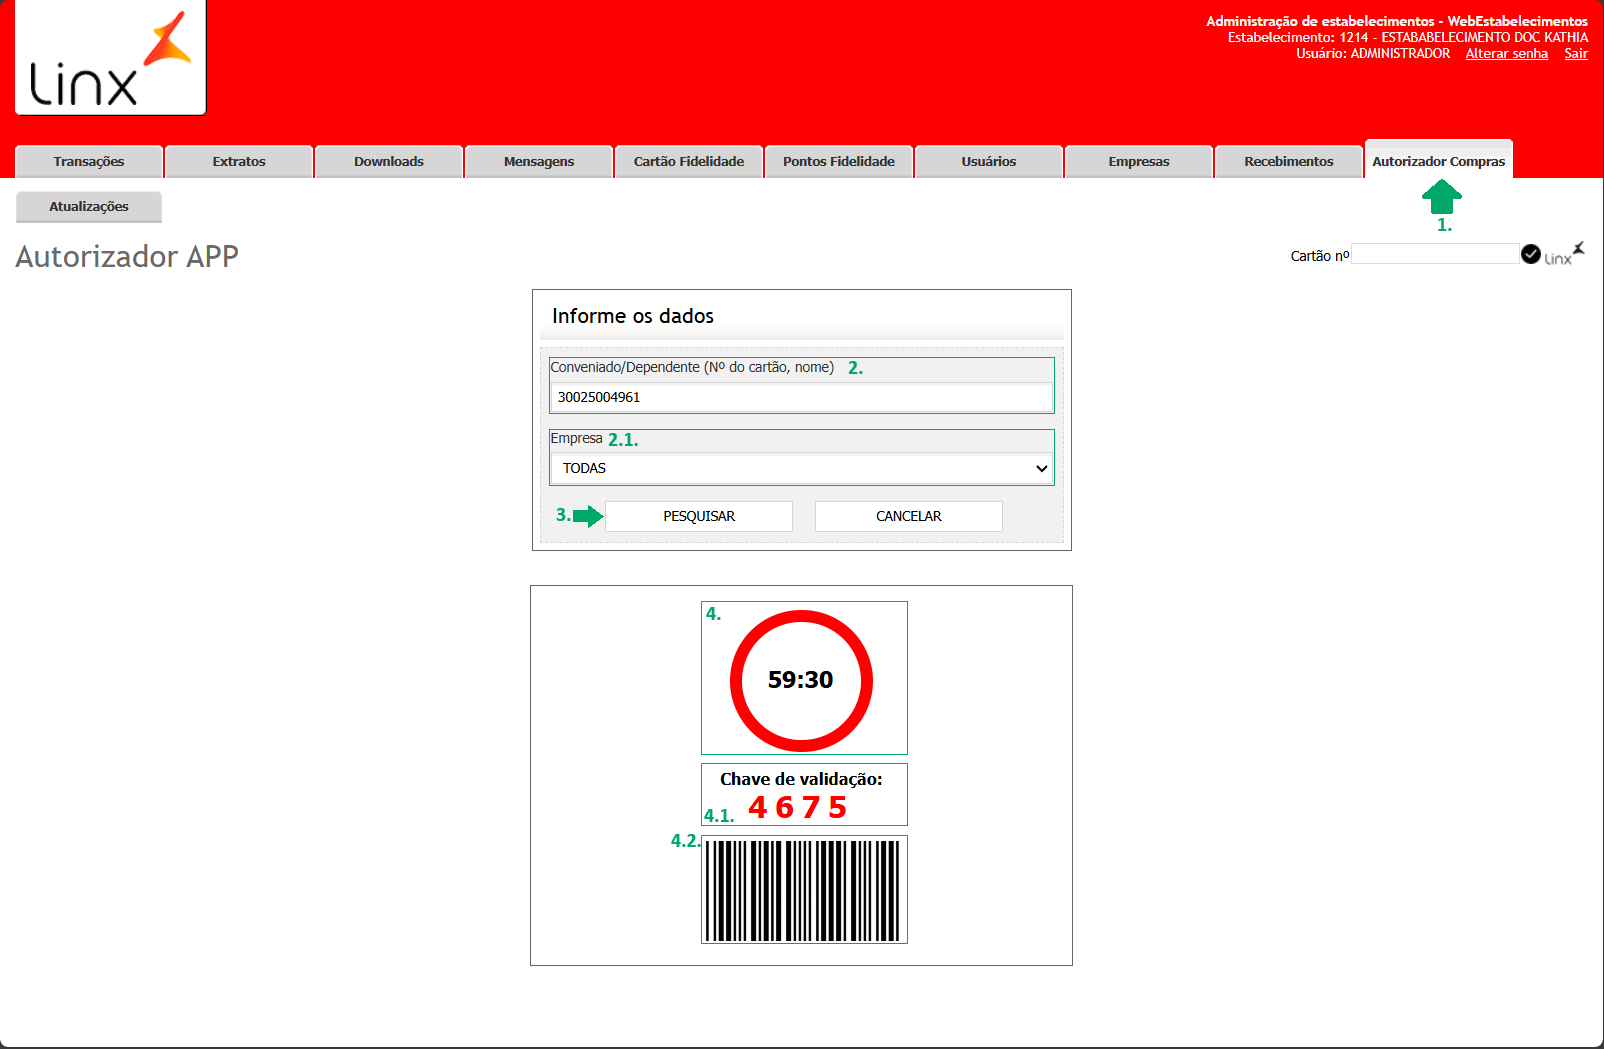Click the validation key 4675

tap(798, 807)
